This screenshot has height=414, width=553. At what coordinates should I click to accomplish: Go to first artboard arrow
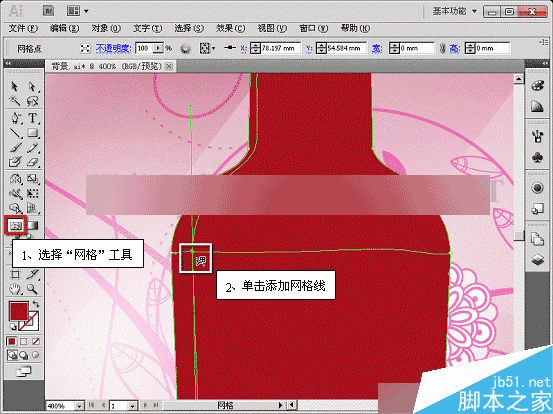pyautogui.click(x=91, y=406)
